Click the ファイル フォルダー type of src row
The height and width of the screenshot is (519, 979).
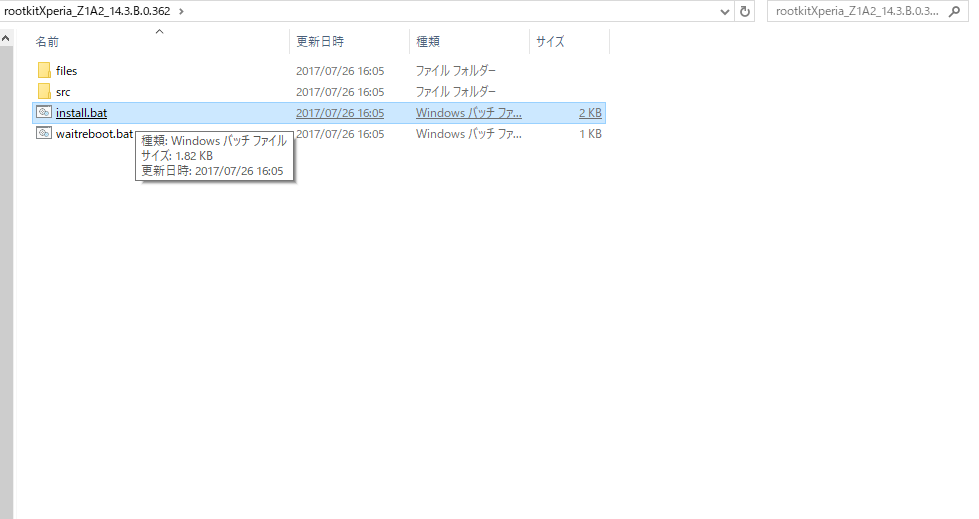[x=455, y=92]
